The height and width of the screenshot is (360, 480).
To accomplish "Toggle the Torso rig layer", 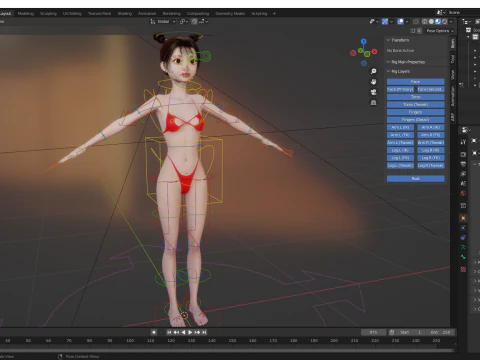I will coord(415,97).
